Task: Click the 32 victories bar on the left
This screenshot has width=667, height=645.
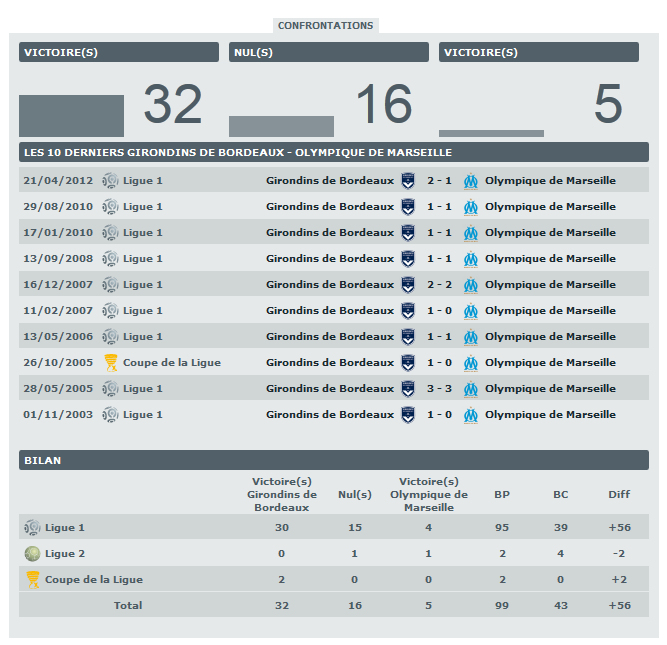Action: click(x=71, y=116)
